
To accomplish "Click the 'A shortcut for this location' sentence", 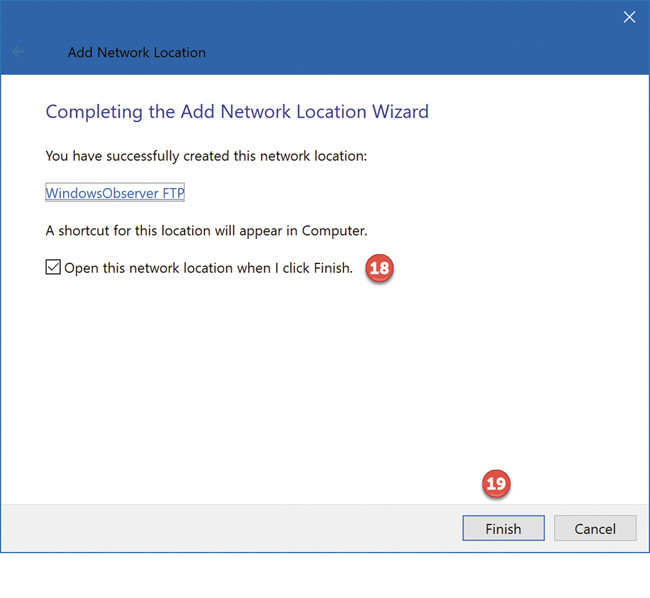I will point(206,230).
